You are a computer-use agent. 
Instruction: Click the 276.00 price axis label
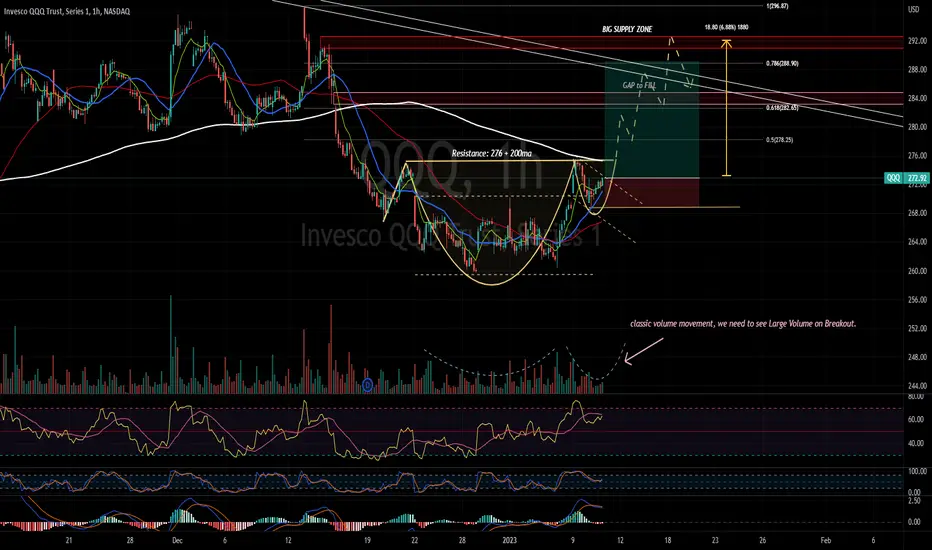[x=918, y=156]
